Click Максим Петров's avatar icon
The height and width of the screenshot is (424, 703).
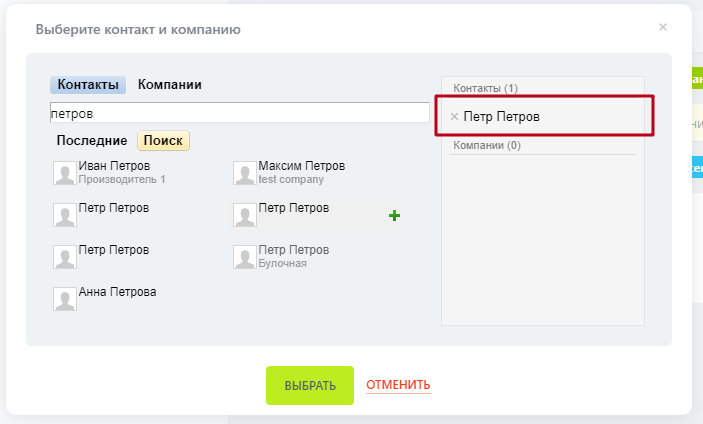(245, 173)
